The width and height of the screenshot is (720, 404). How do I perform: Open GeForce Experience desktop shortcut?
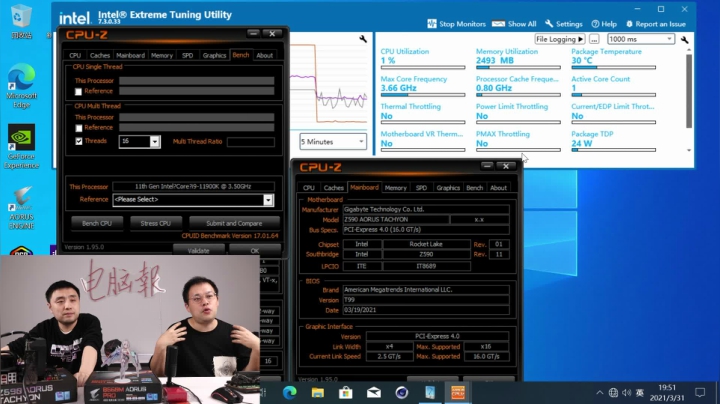pyautogui.click(x=21, y=146)
